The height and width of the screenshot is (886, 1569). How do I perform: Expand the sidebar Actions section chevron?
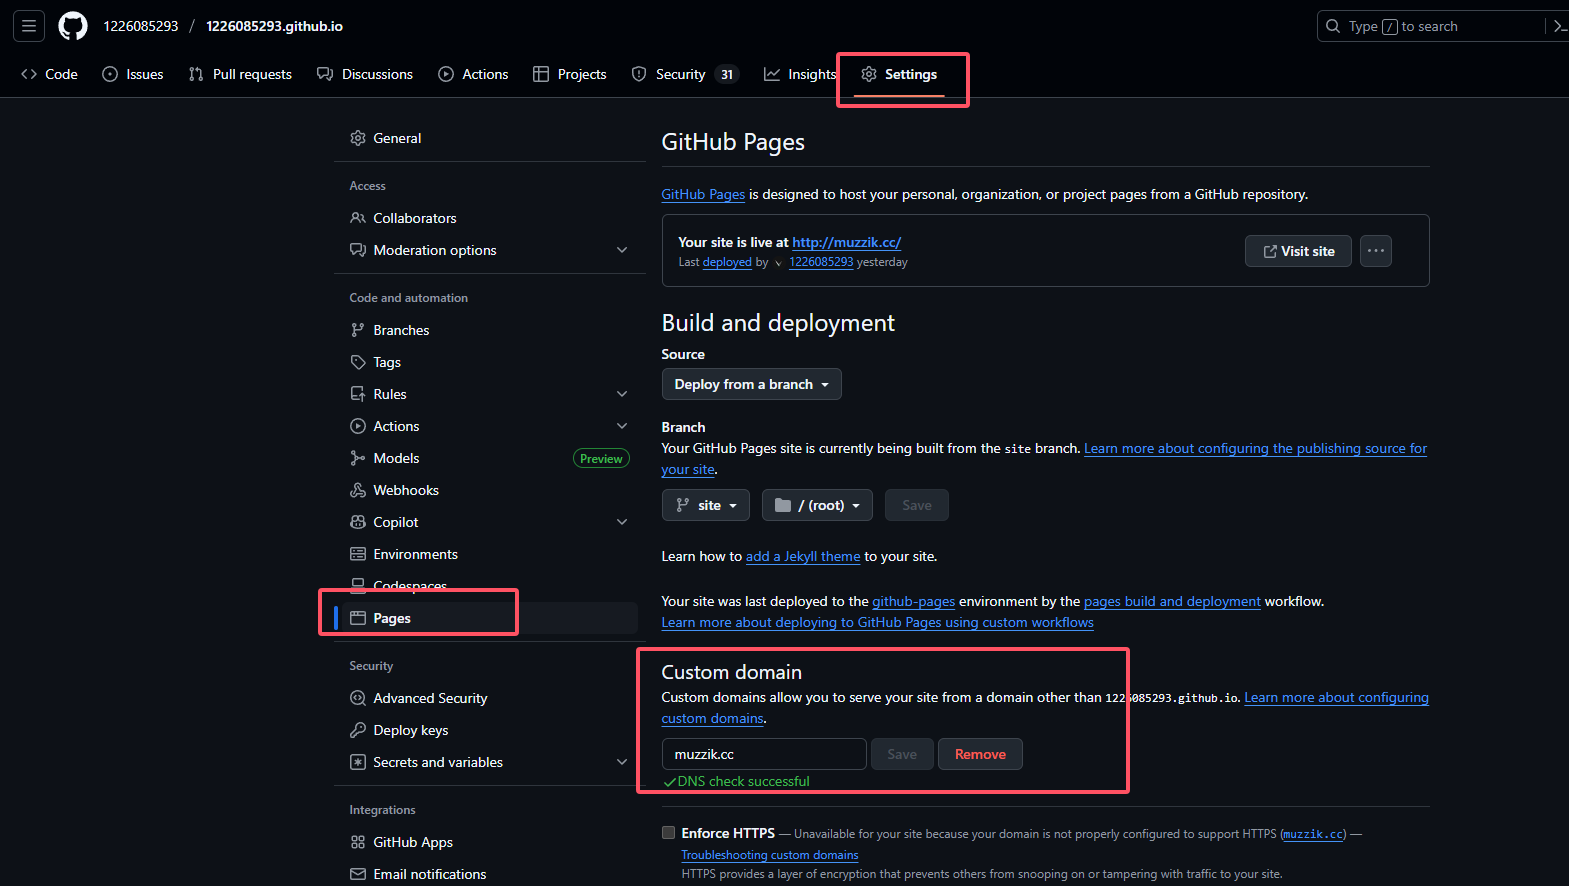(x=622, y=426)
